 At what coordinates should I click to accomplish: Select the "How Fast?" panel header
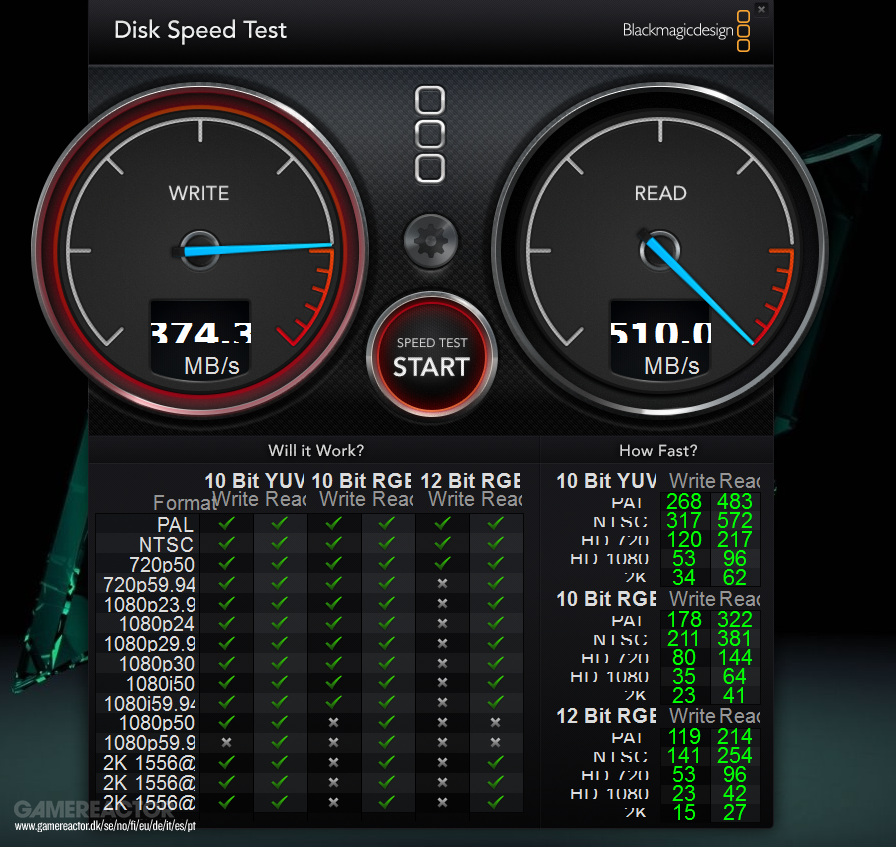pos(658,451)
